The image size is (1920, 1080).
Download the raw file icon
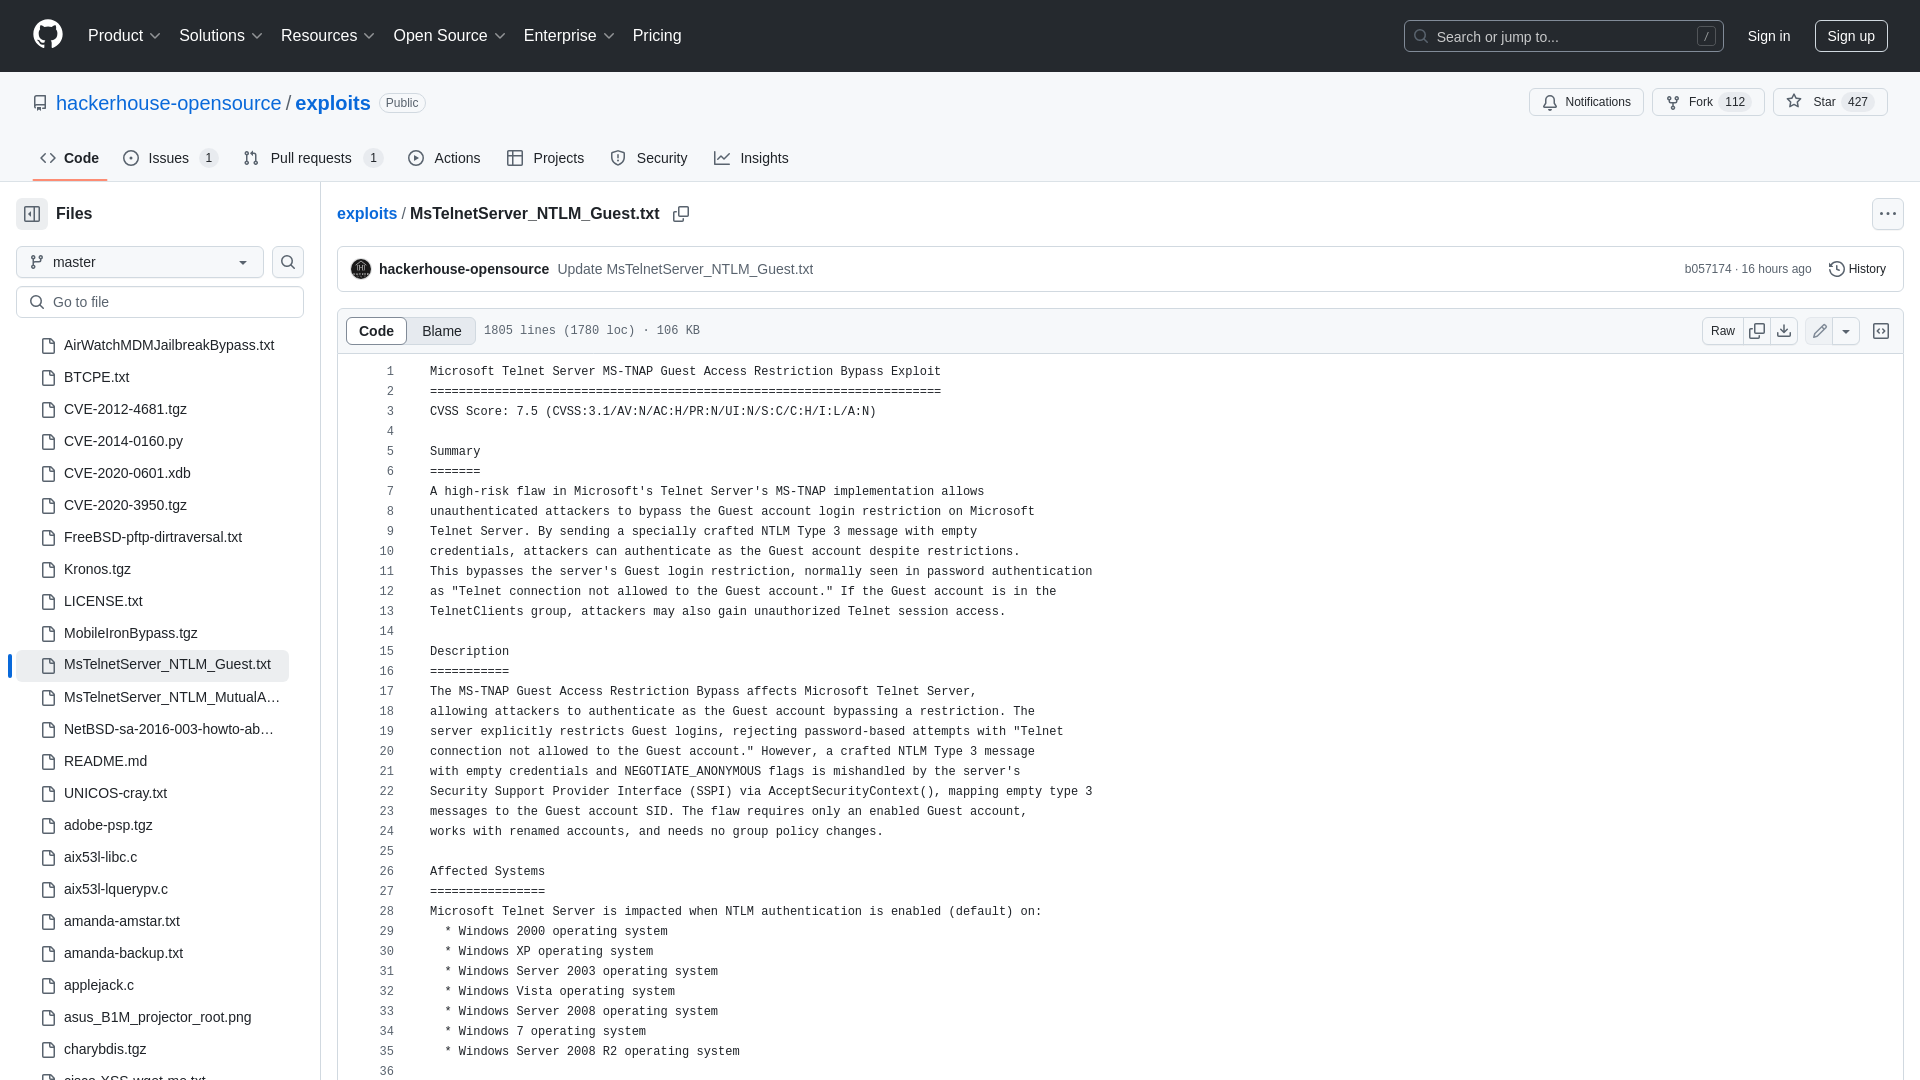1784,331
